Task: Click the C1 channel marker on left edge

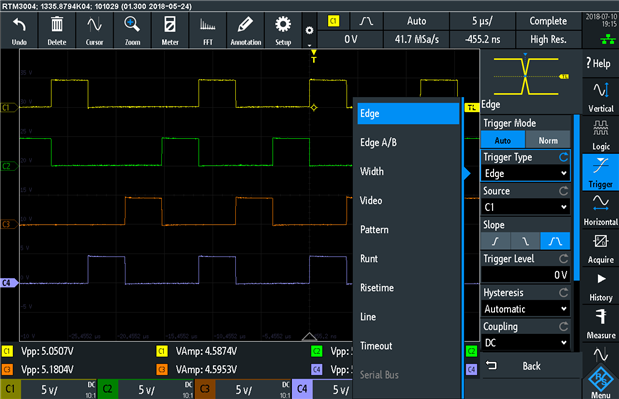Action: (x=8, y=107)
